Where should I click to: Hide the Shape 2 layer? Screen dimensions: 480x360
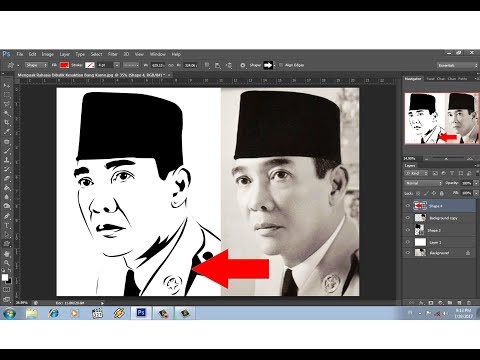(x=408, y=230)
